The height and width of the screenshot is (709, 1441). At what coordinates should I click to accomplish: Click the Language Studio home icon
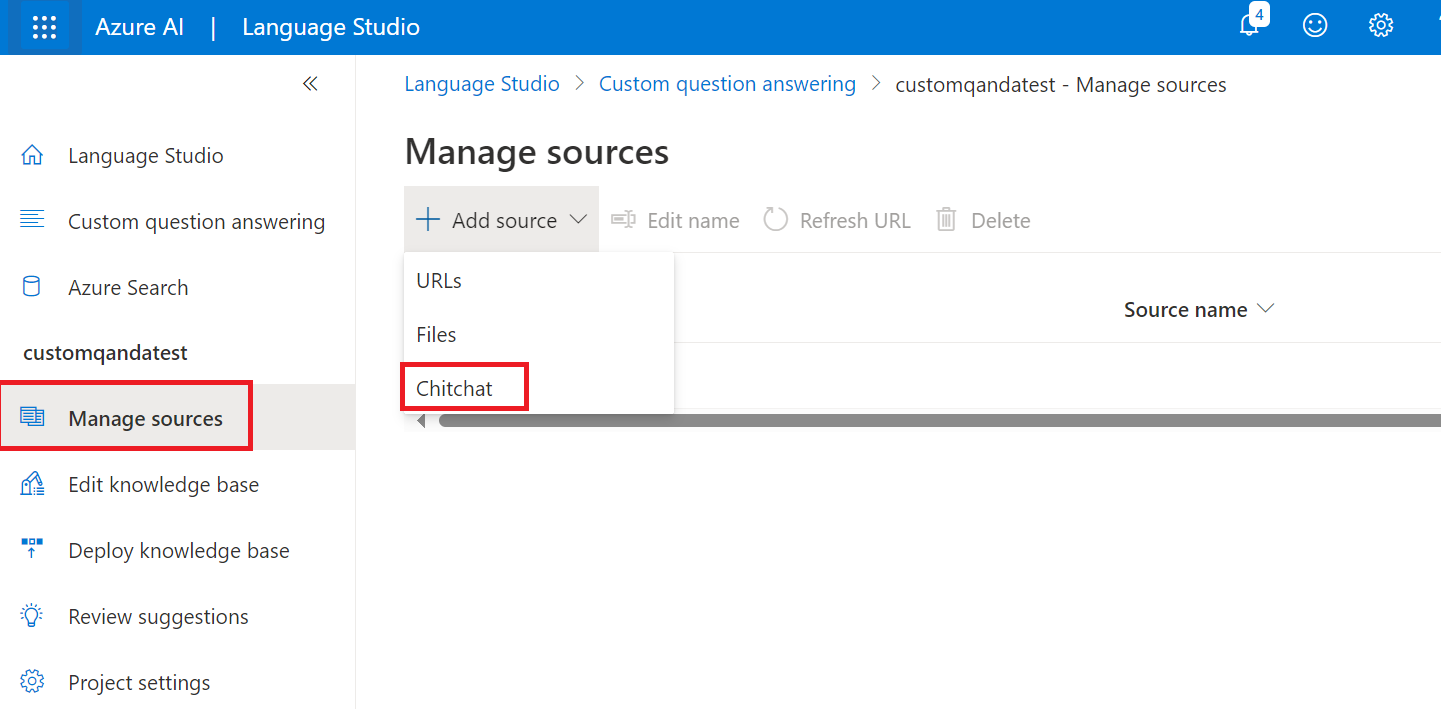pyautogui.click(x=32, y=156)
